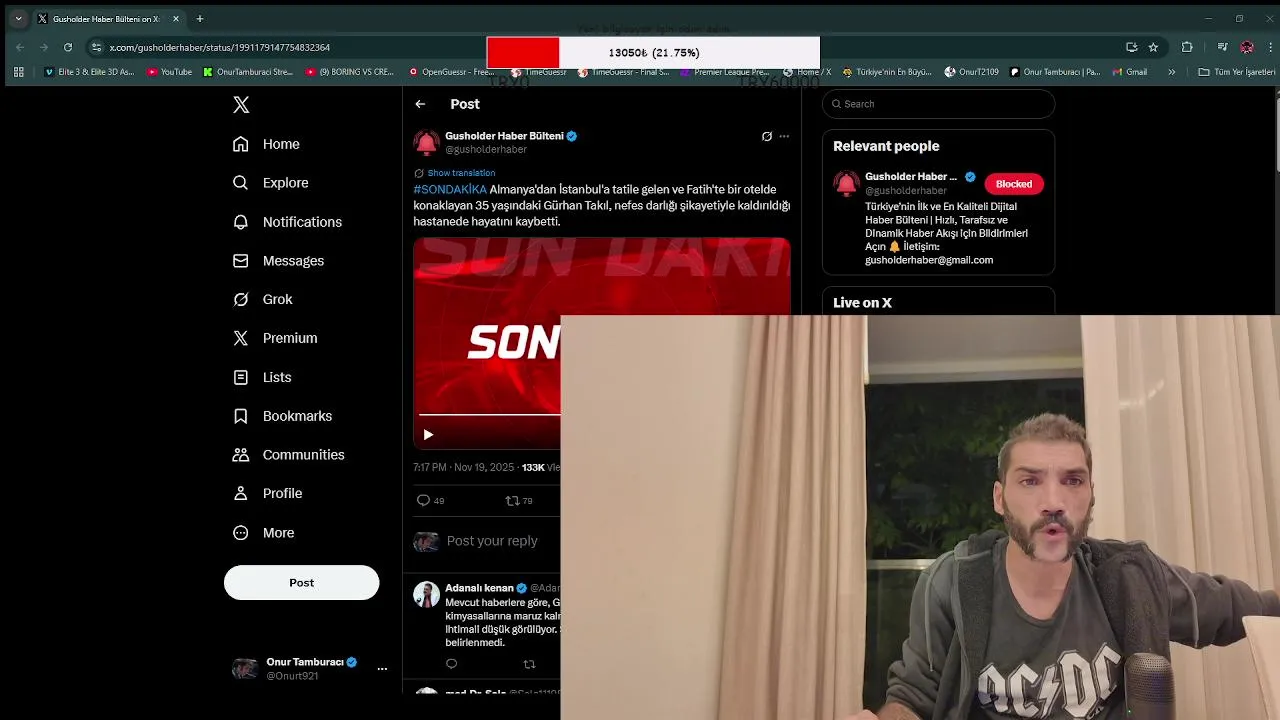This screenshot has width=1280, height=720.
Task: Open the post's three-dot more menu
Action: click(784, 136)
